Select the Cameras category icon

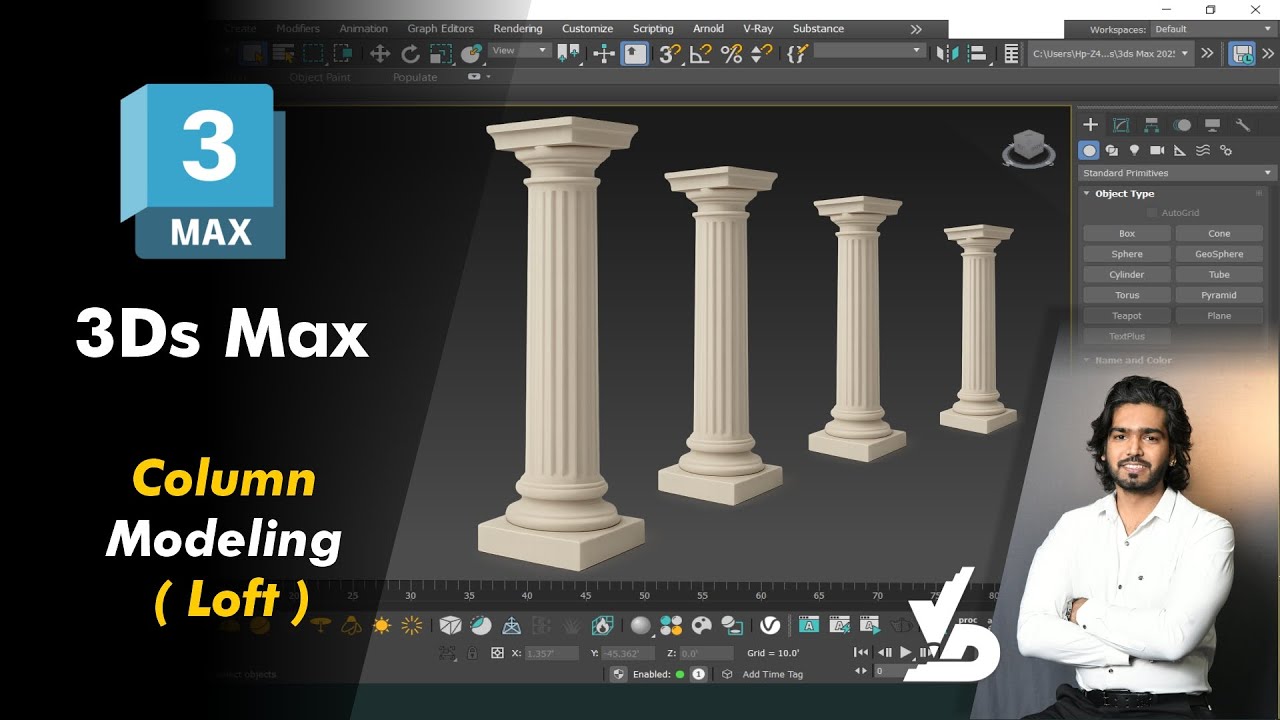(1157, 150)
